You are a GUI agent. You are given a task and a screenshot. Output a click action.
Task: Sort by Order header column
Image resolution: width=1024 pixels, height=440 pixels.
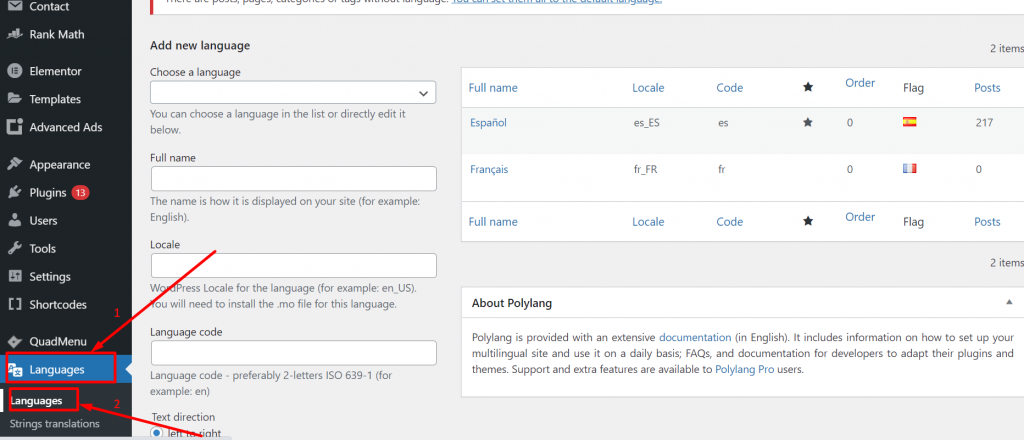click(x=860, y=83)
